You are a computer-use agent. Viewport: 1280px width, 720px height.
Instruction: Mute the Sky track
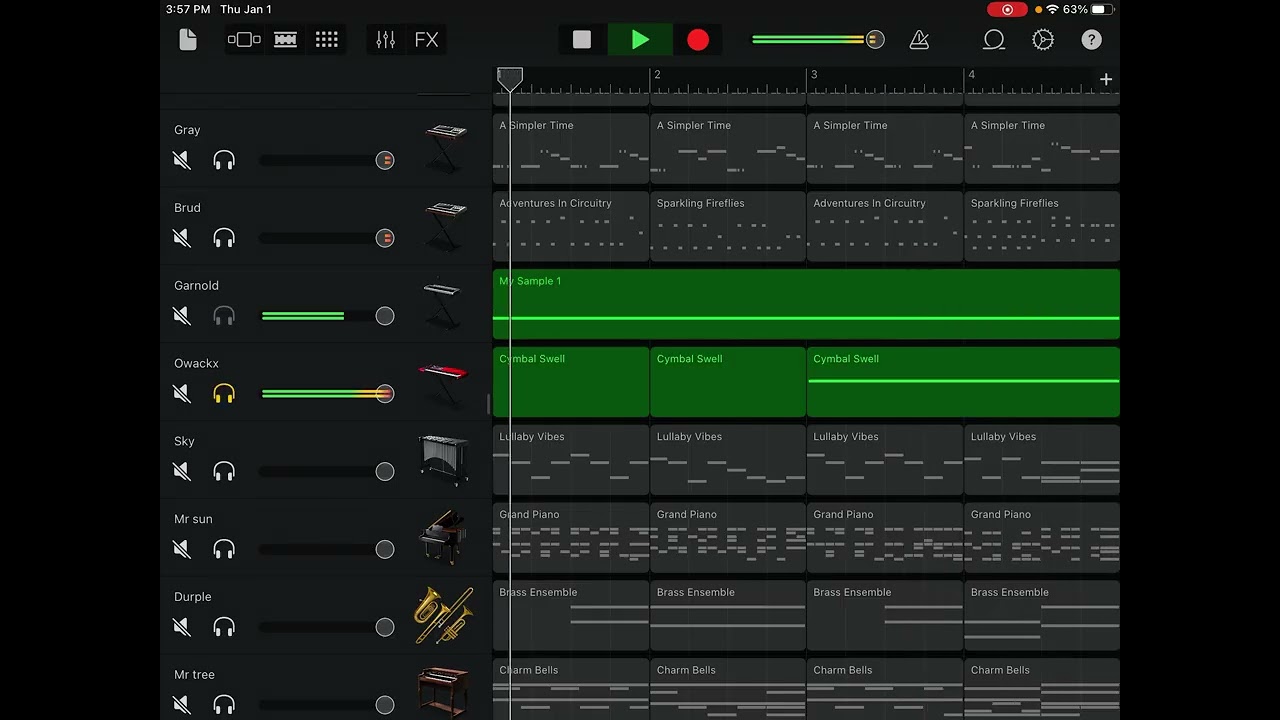pos(182,472)
